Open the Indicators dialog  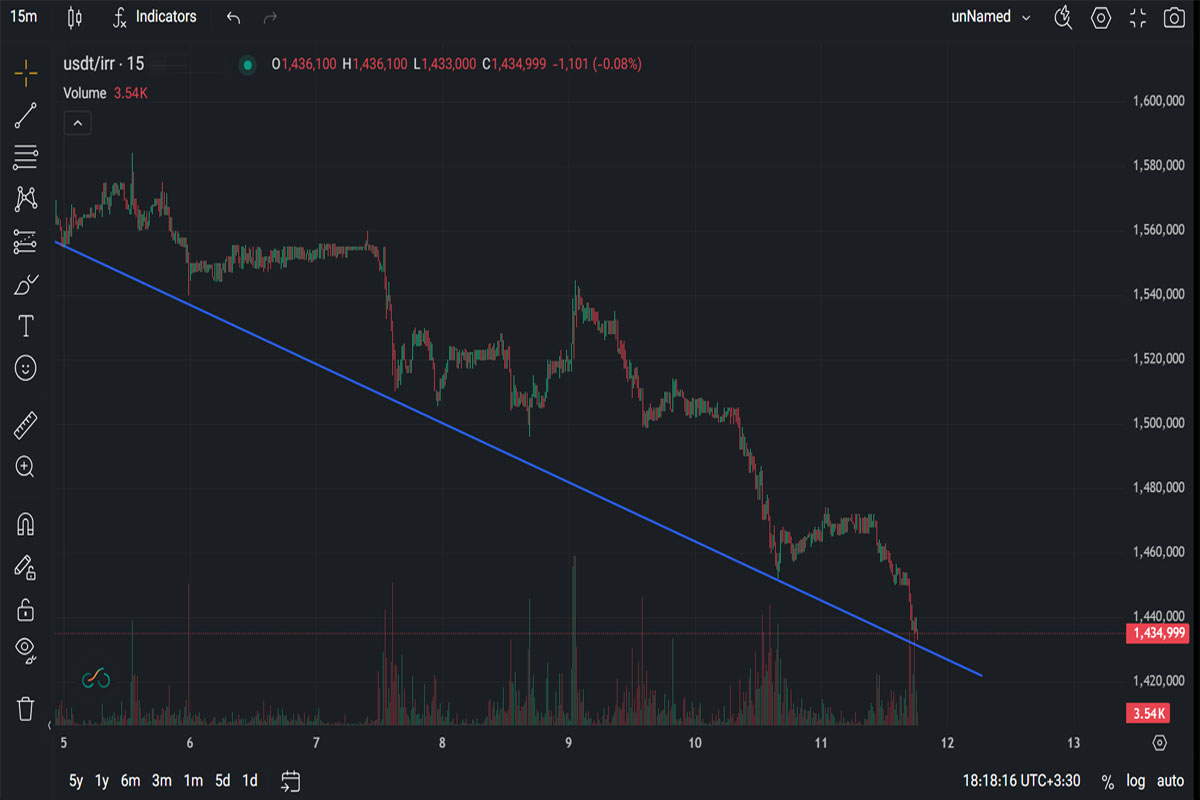coord(155,17)
